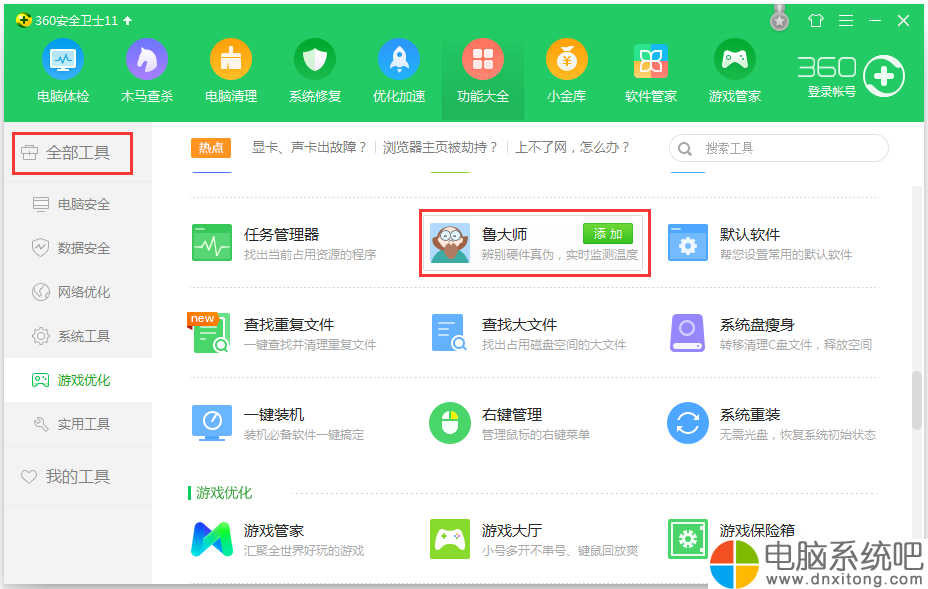Screen dimensions: 928x589
Task: Click the vertical scrollbar thumb of the tool list
Action: (917, 400)
